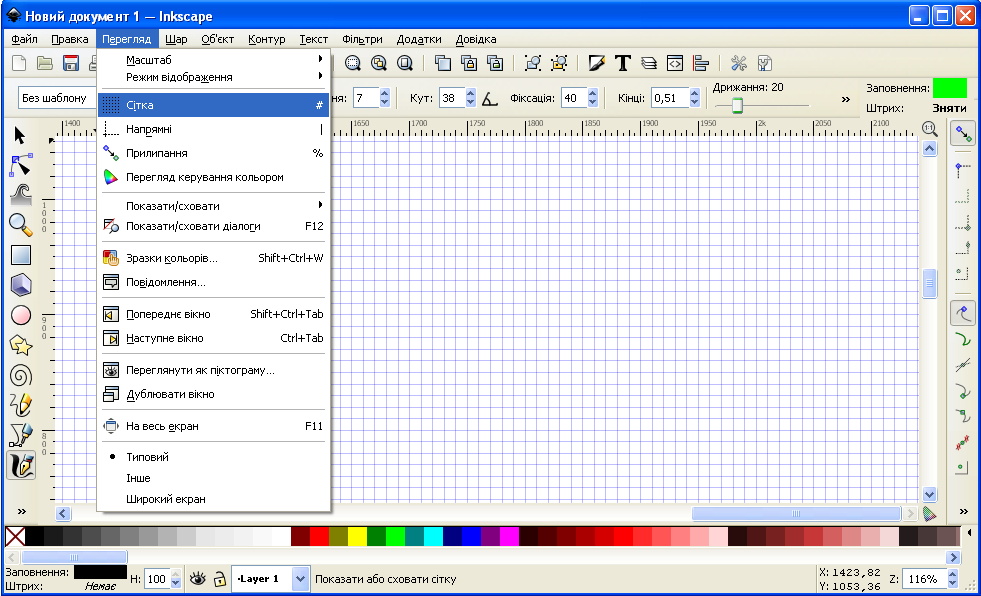Open the XML editor icon
Viewport: 981px width, 596px height.
[x=675, y=63]
